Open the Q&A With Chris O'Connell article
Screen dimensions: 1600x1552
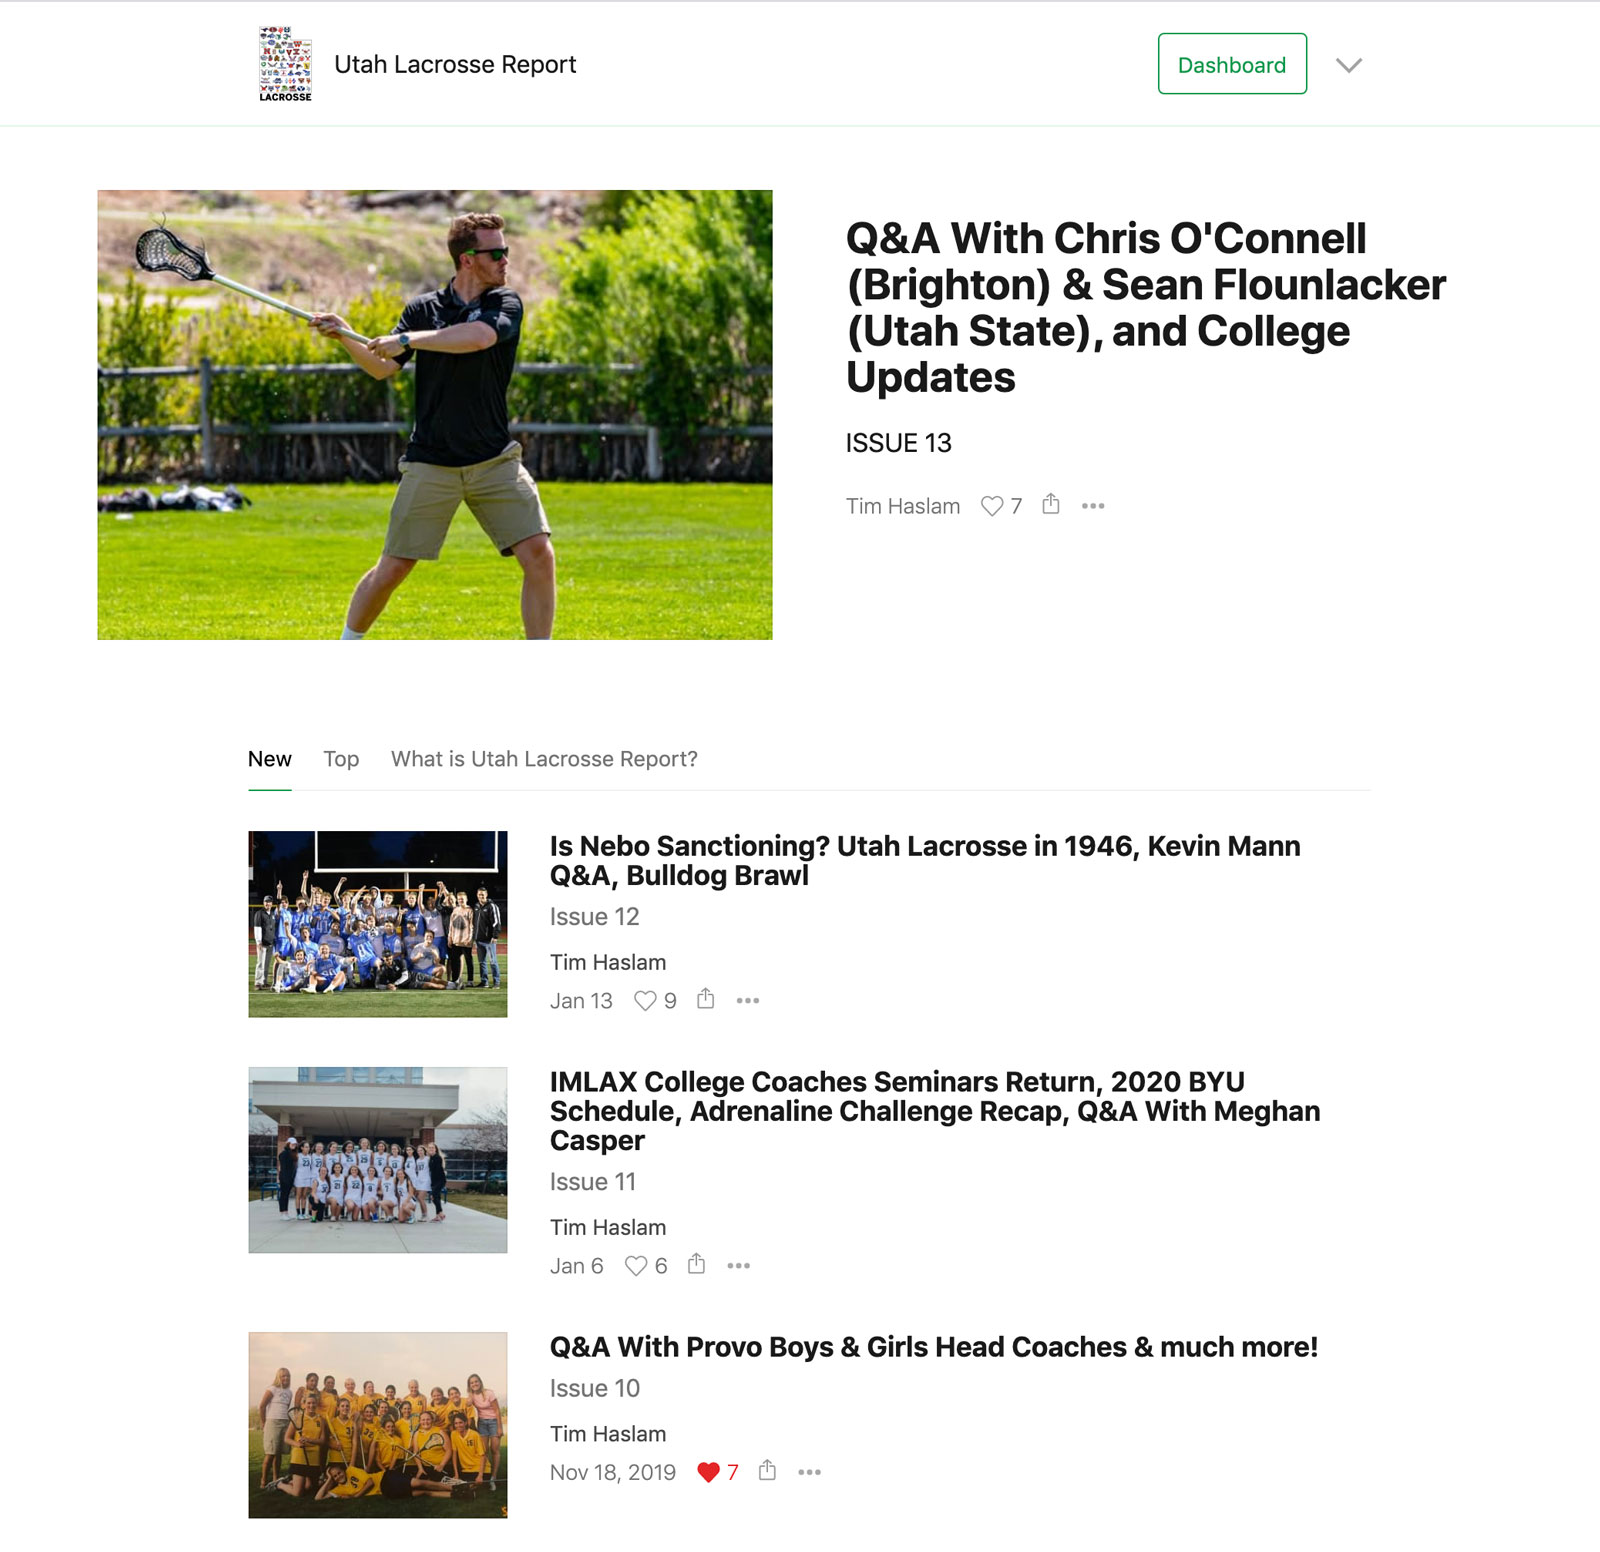click(1146, 307)
